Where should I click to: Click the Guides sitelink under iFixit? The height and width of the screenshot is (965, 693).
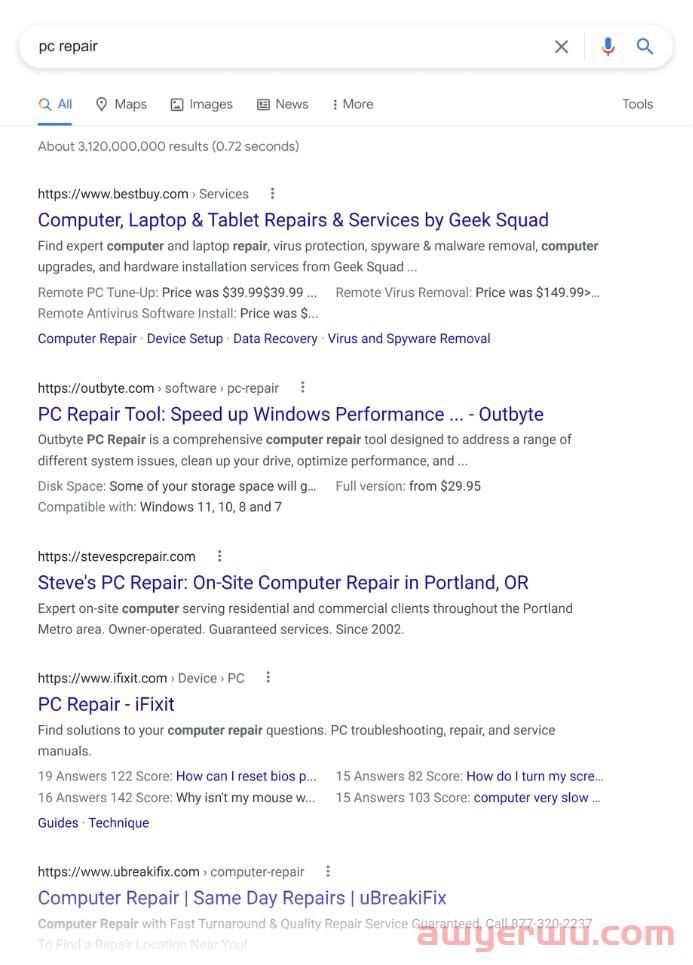pos(58,823)
